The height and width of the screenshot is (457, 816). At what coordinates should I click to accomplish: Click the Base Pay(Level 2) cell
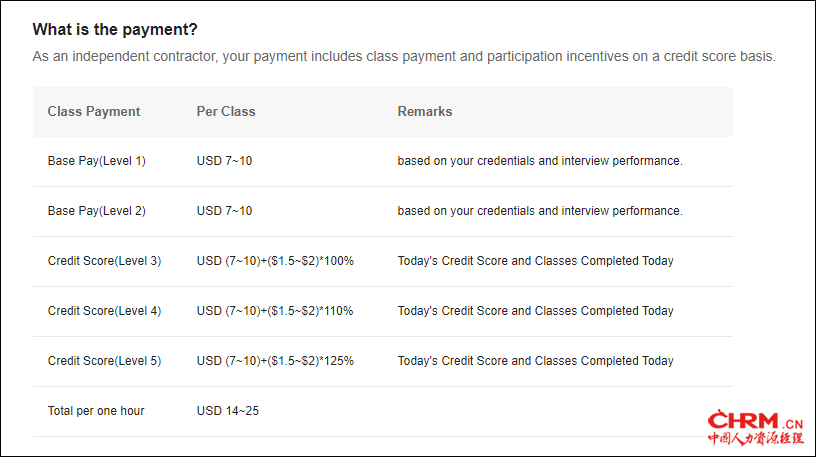tap(97, 211)
